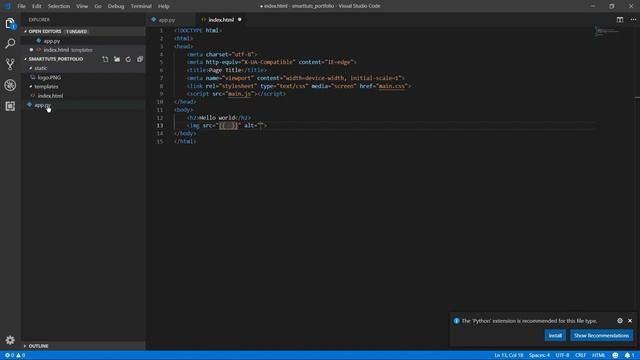The image size is (640, 360).
Task: Open the Selection menu
Action: 59,6
